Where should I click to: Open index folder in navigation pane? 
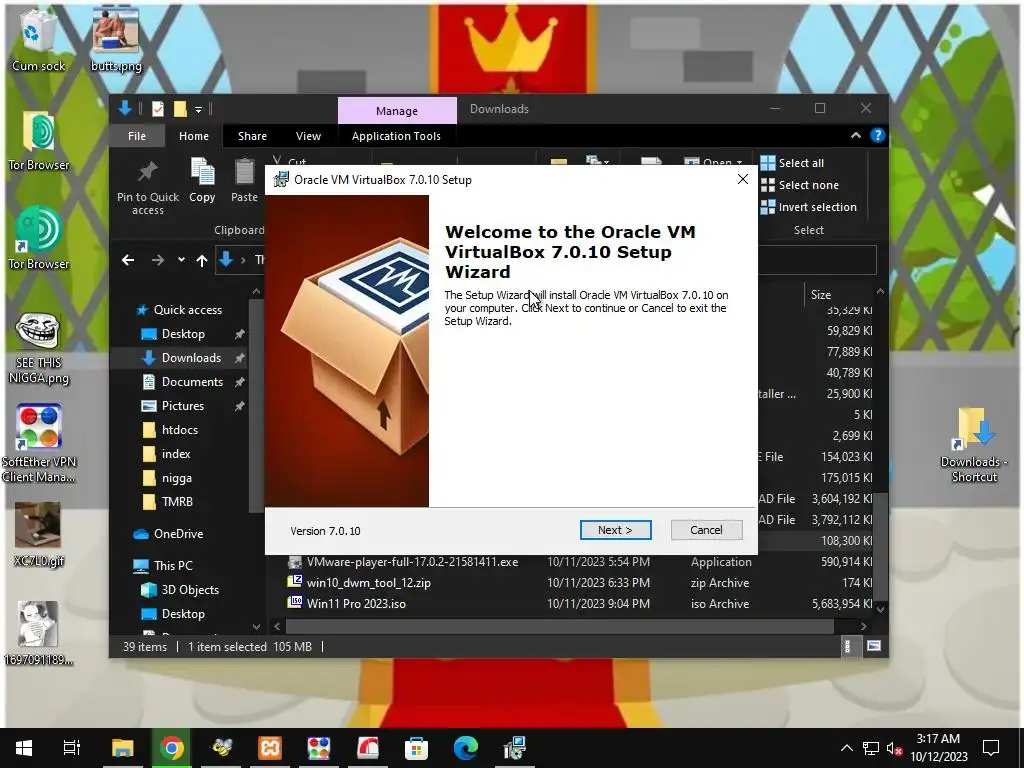point(176,454)
